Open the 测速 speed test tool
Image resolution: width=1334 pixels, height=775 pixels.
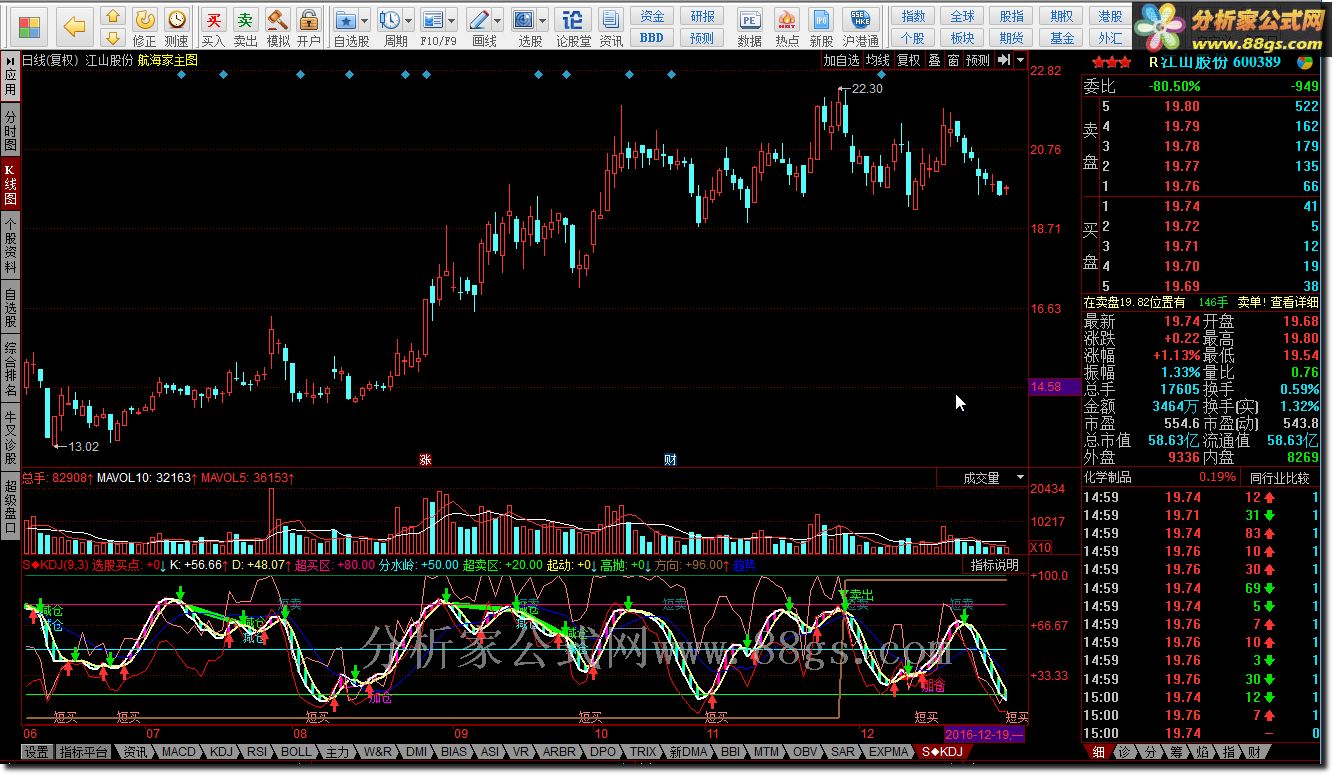pos(176,27)
